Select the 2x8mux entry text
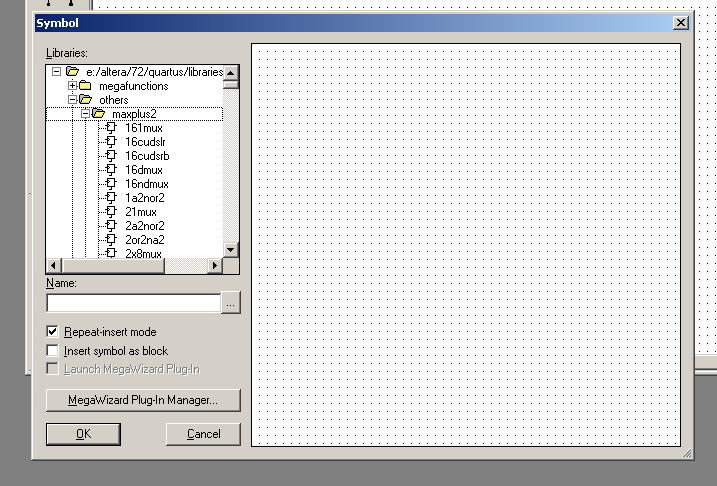The width and height of the screenshot is (717, 486). [x=144, y=253]
